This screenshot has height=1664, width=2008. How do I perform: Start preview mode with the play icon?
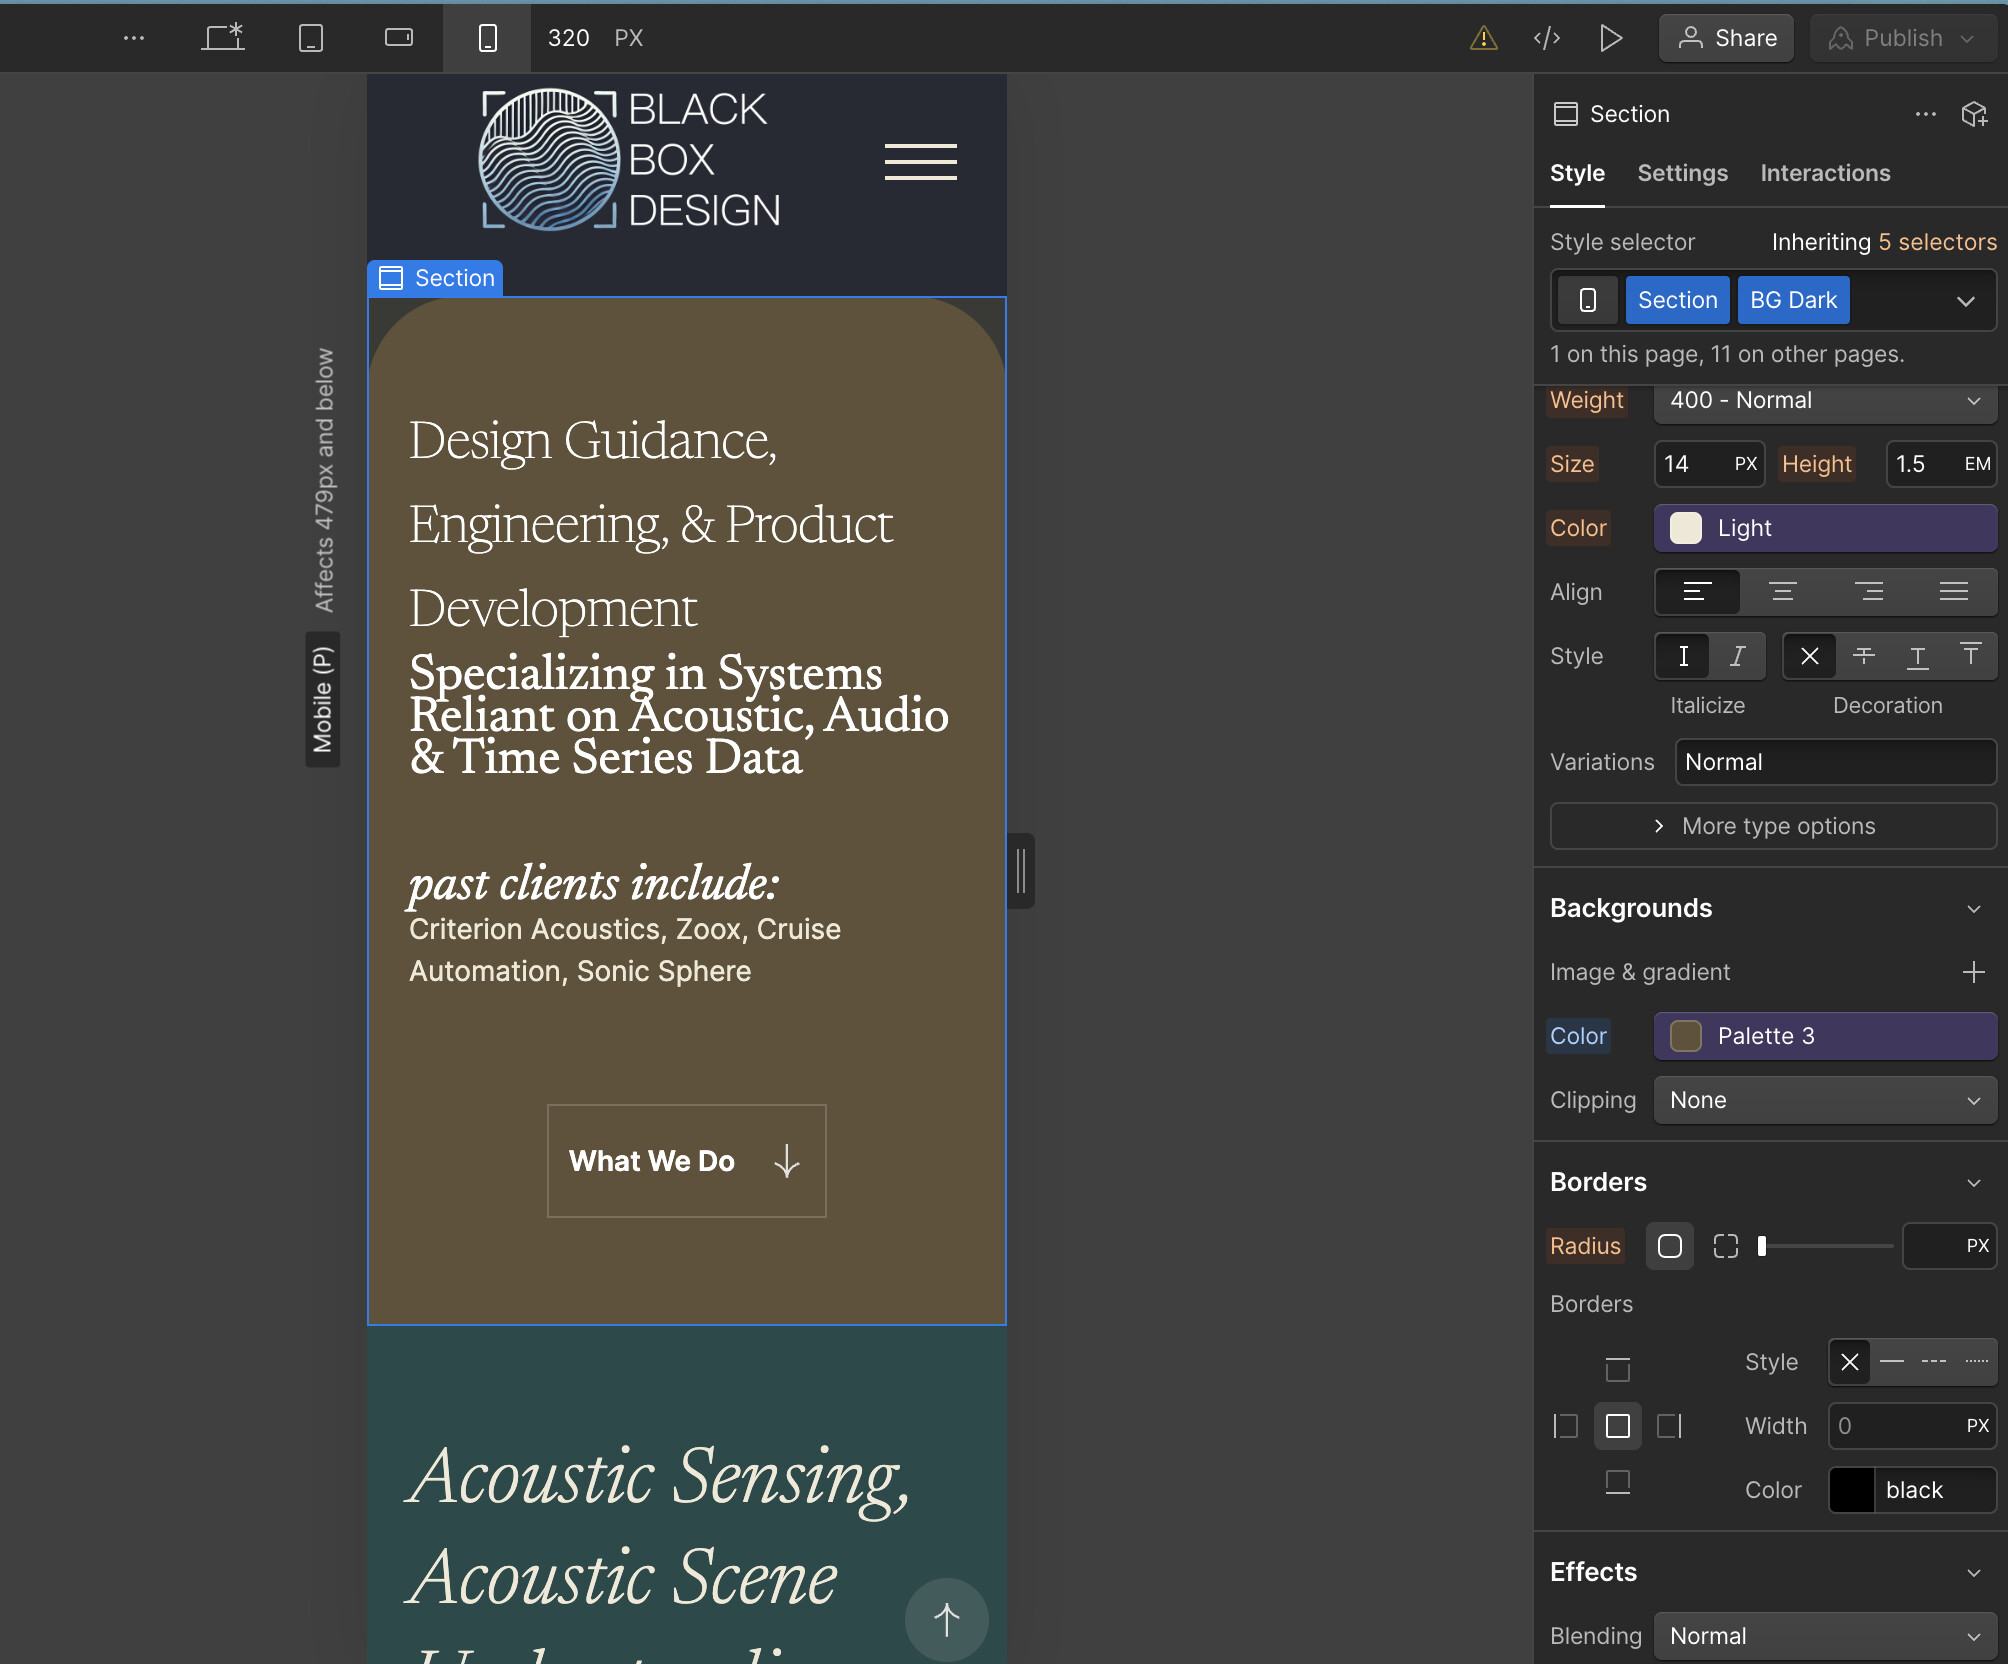pyautogui.click(x=1611, y=38)
